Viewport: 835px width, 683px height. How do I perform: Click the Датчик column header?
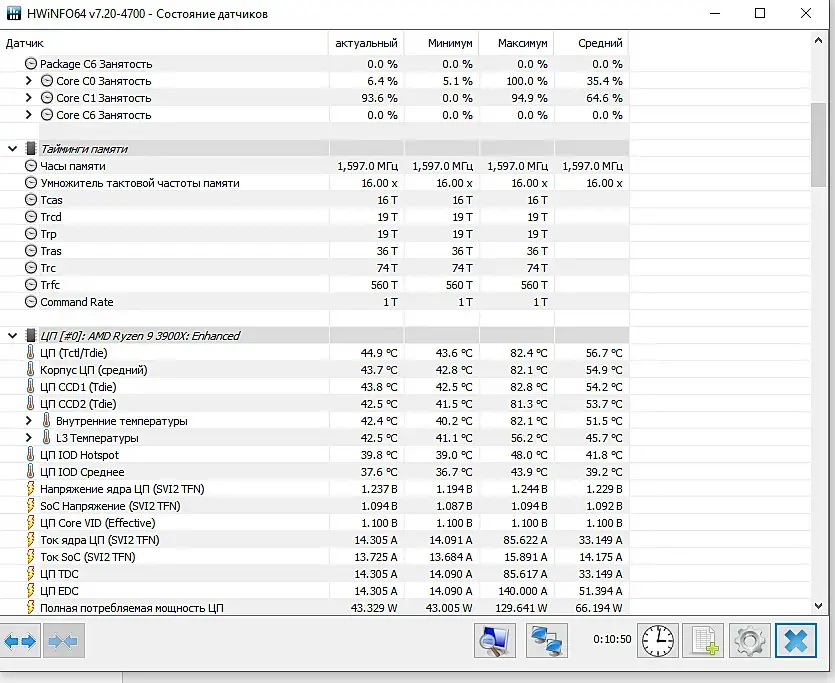pyautogui.click(x=164, y=43)
